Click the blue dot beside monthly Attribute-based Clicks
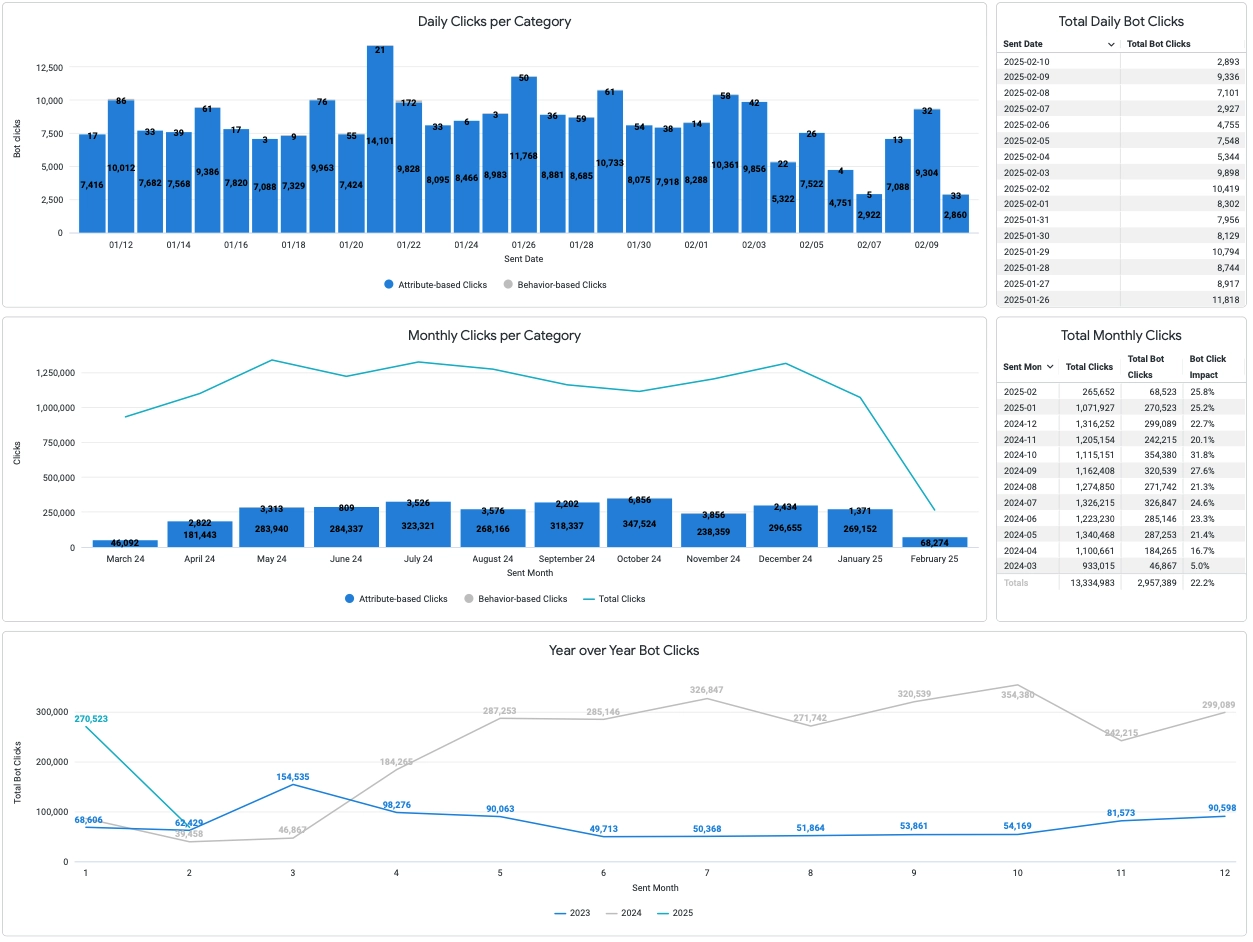 349,599
